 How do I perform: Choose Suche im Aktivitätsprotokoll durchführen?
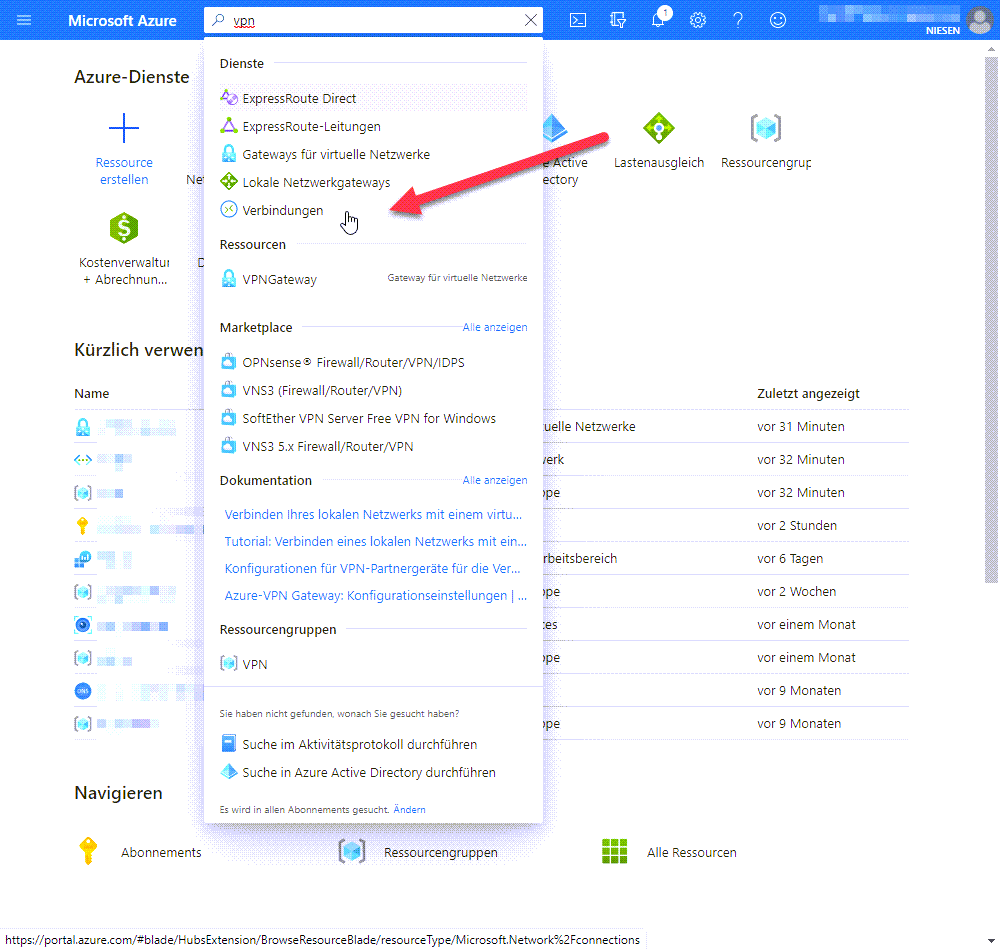pos(373,744)
